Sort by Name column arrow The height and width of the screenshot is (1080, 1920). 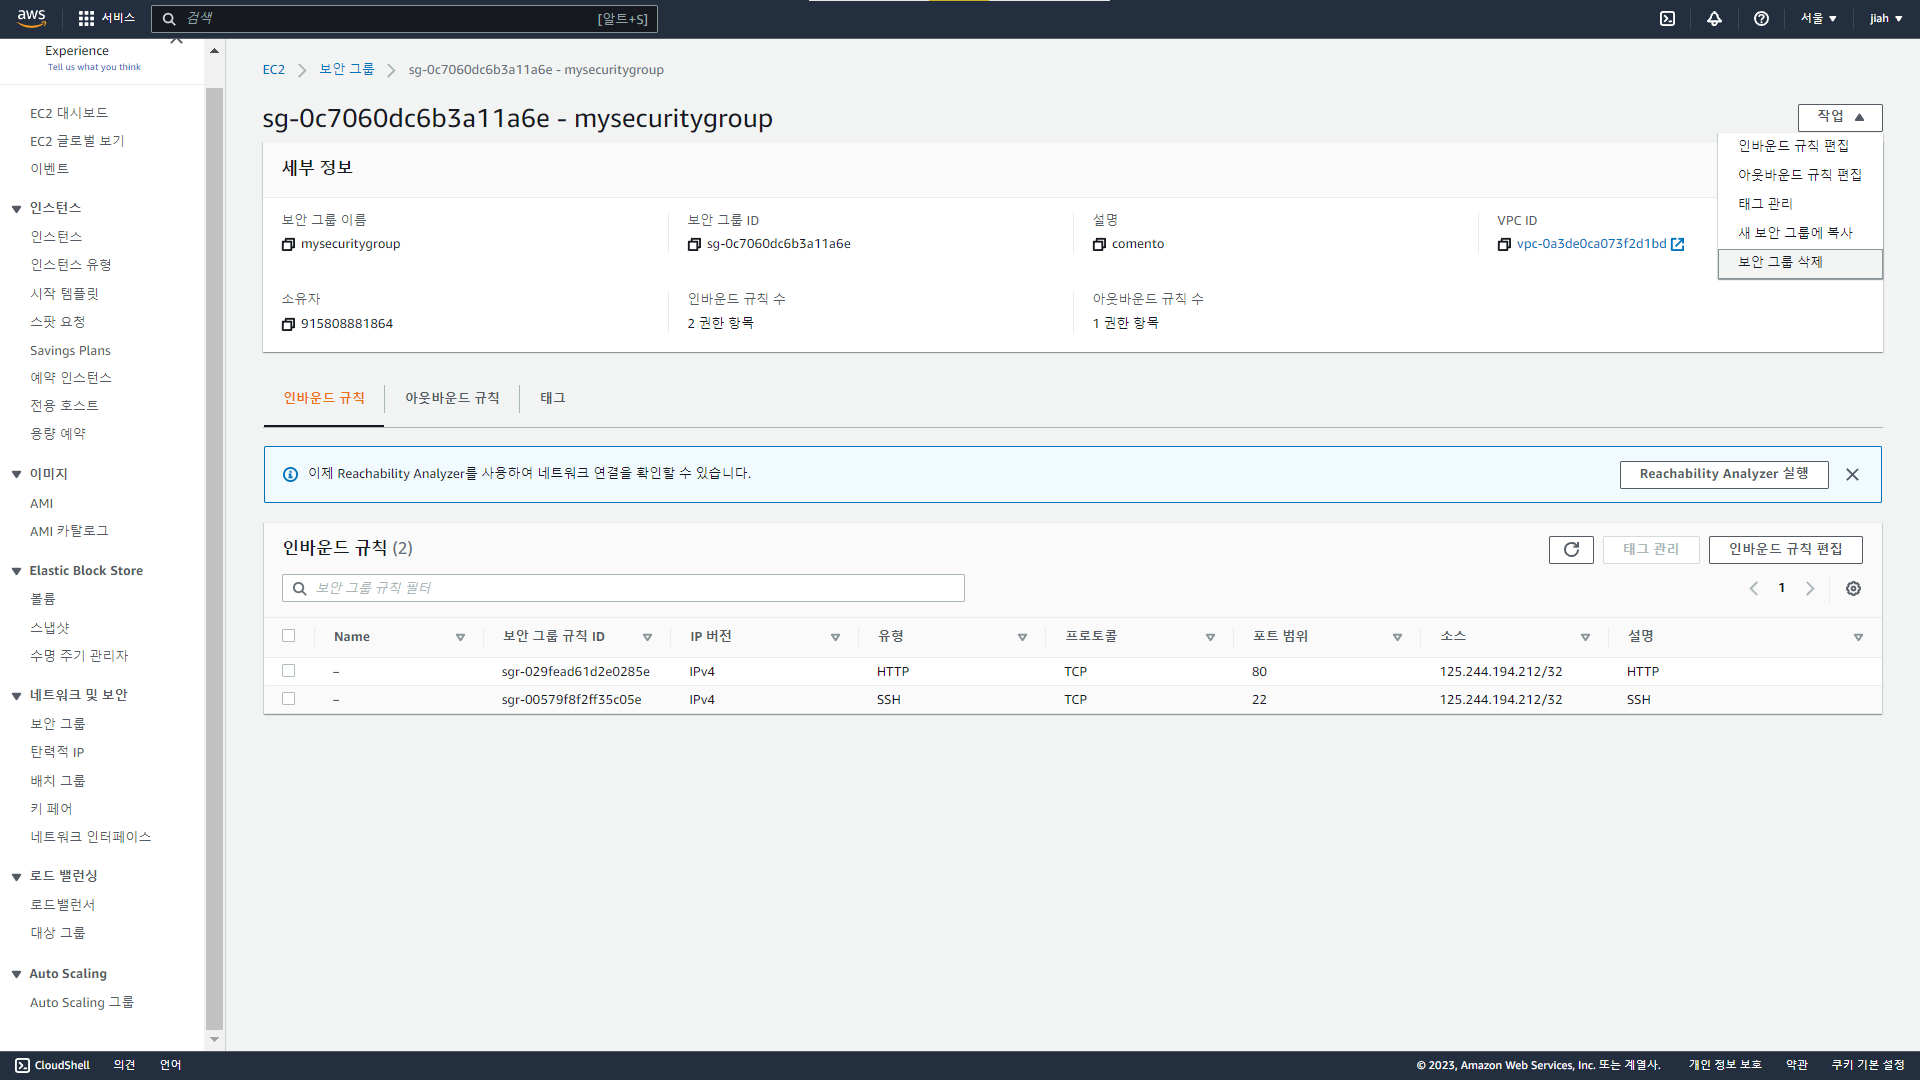pyautogui.click(x=460, y=637)
